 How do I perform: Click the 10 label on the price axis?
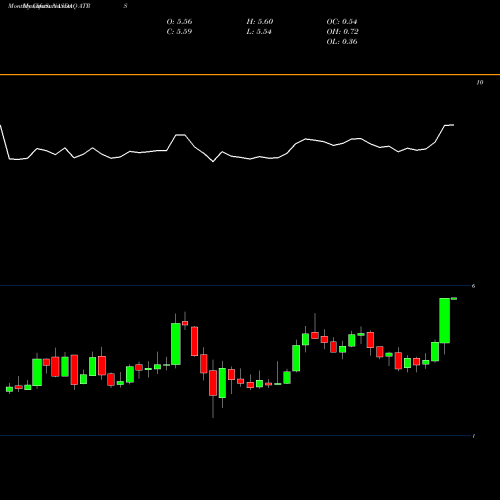[x=480, y=82]
